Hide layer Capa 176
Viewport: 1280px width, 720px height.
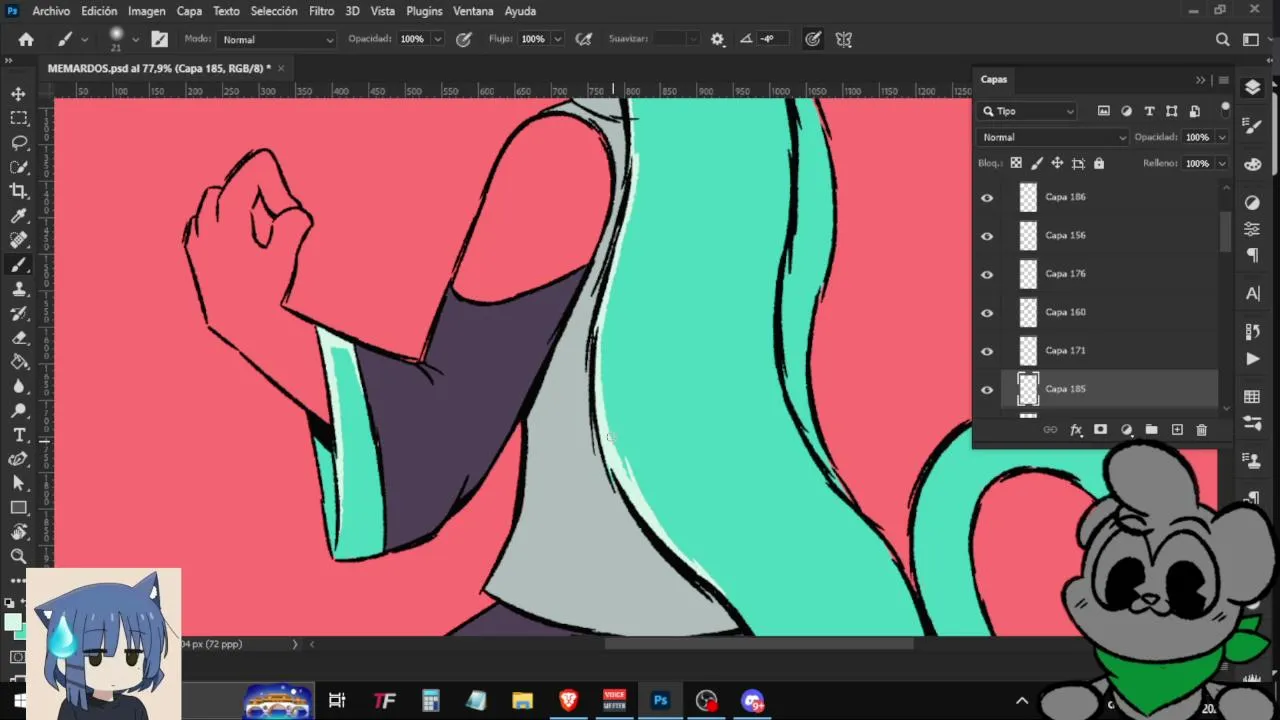[x=987, y=275]
